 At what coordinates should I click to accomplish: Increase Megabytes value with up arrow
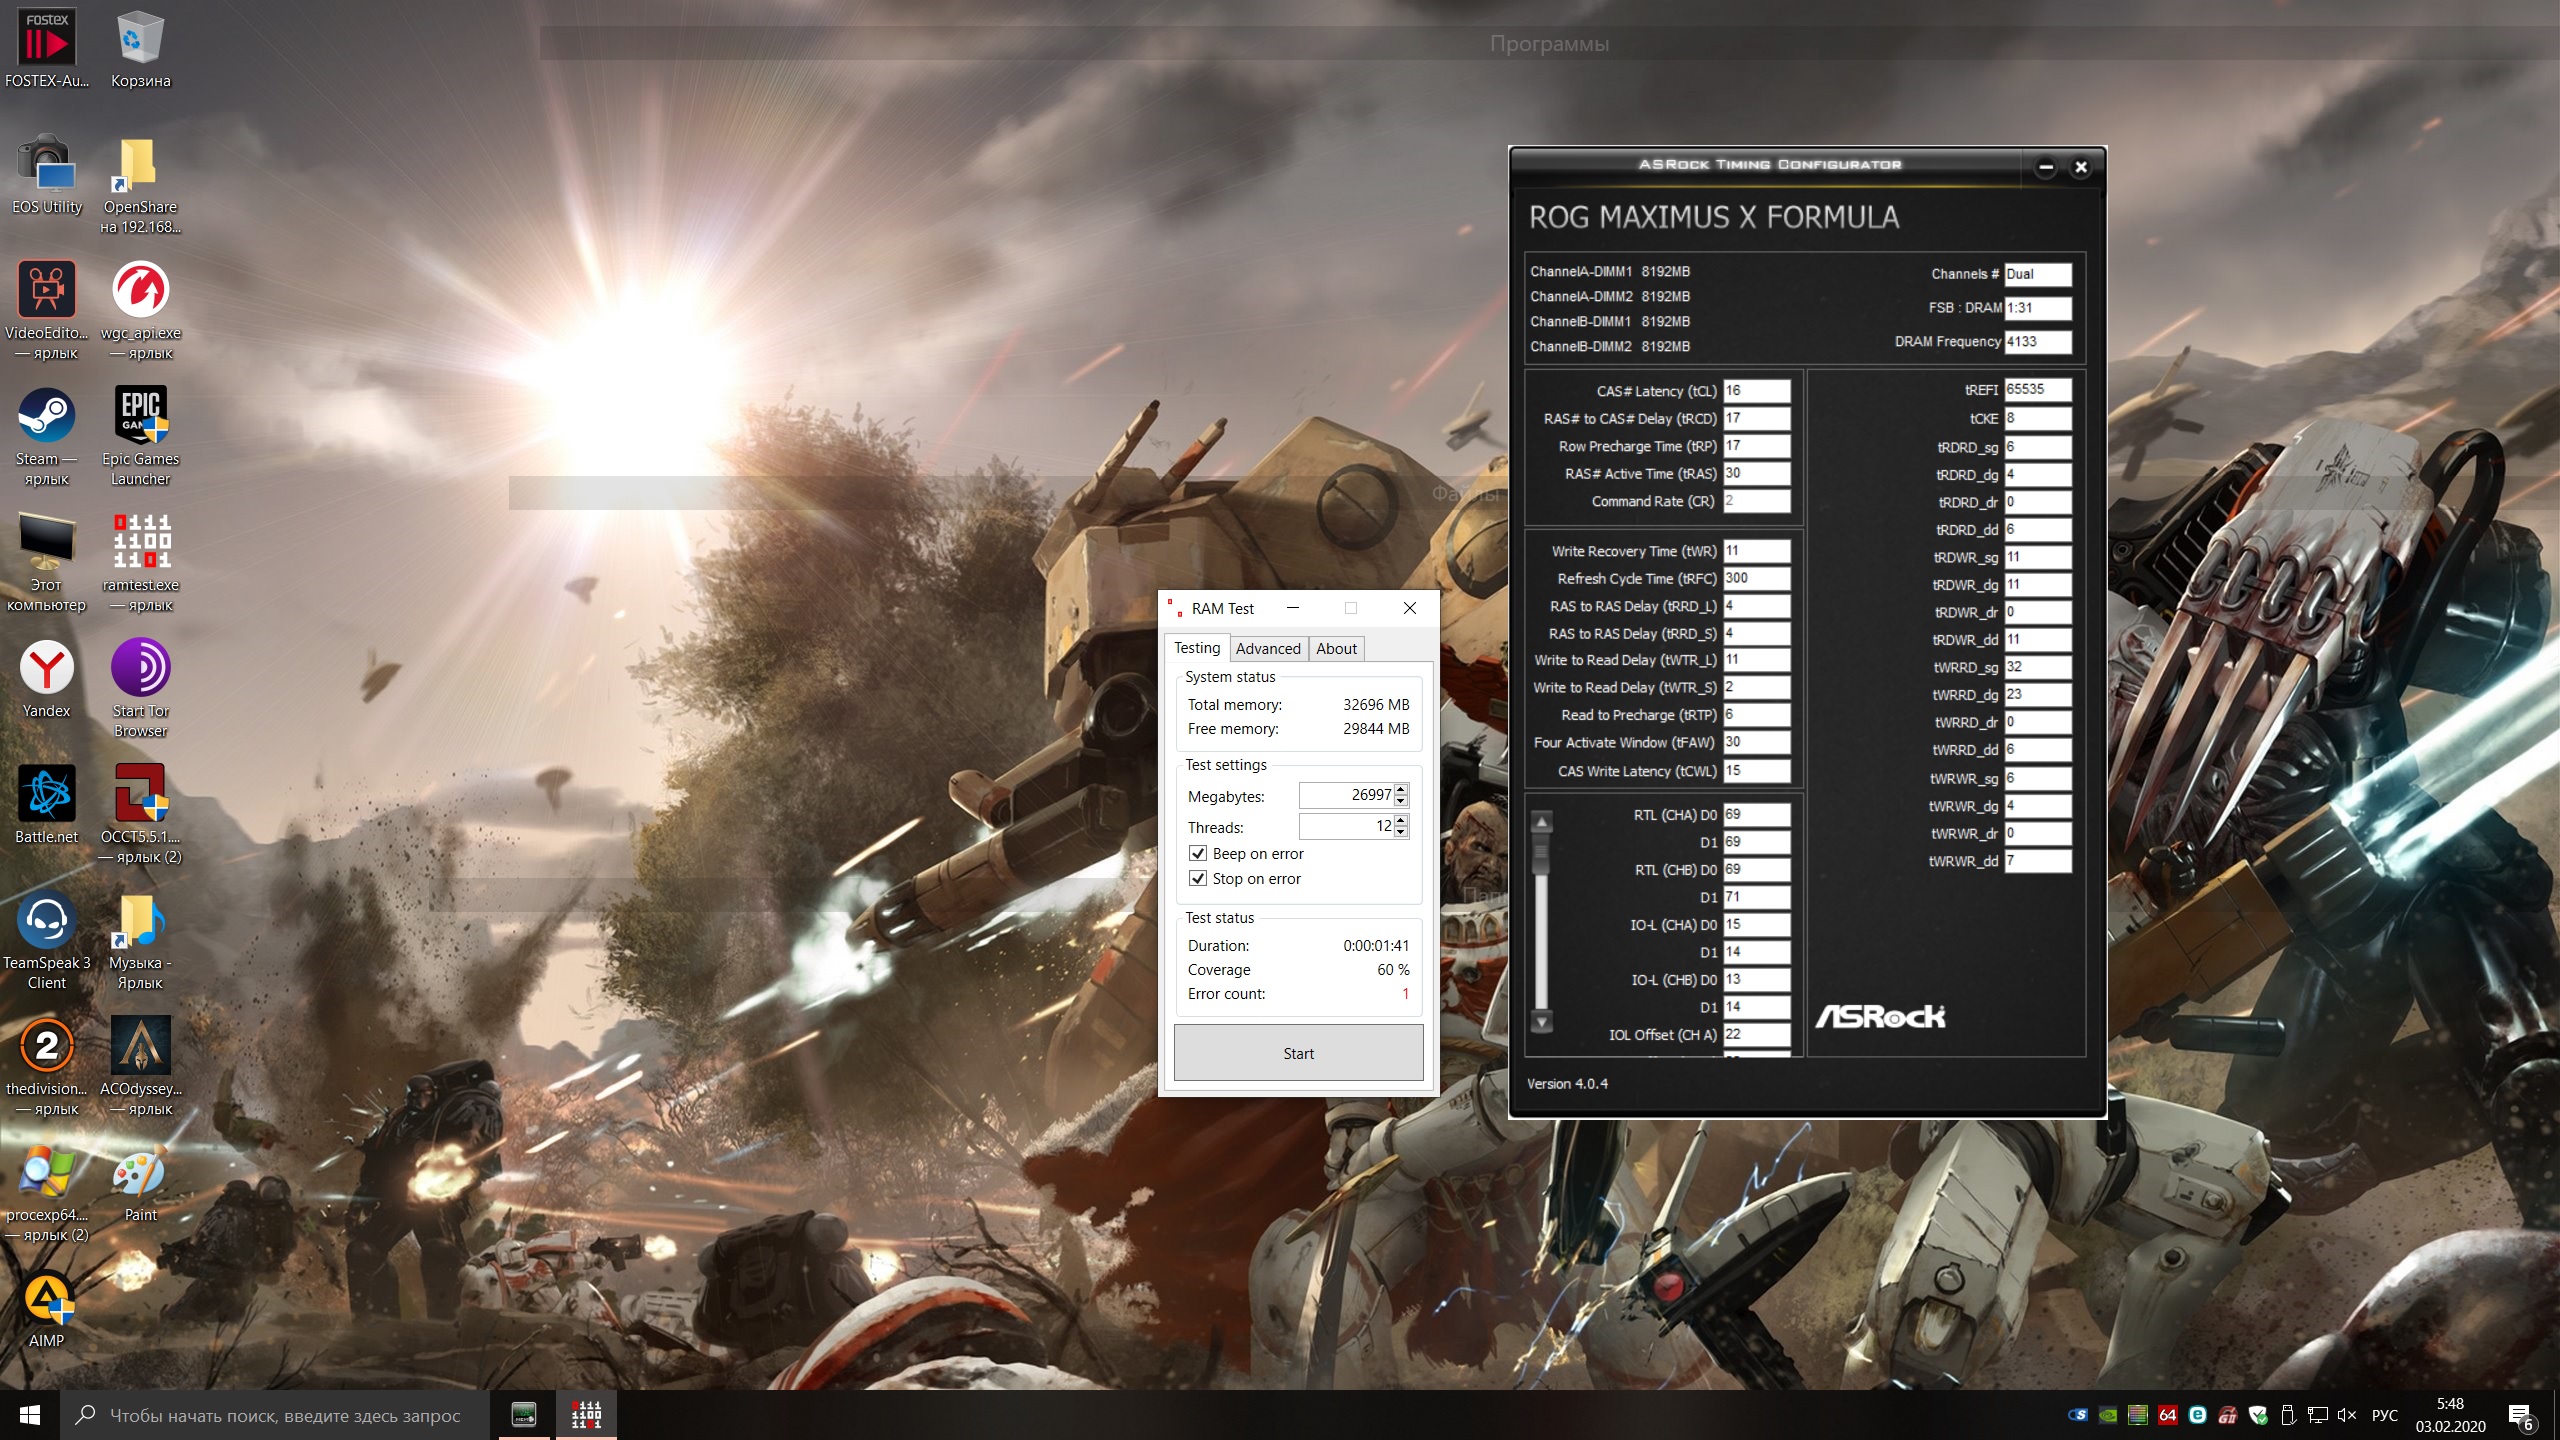(1401, 790)
